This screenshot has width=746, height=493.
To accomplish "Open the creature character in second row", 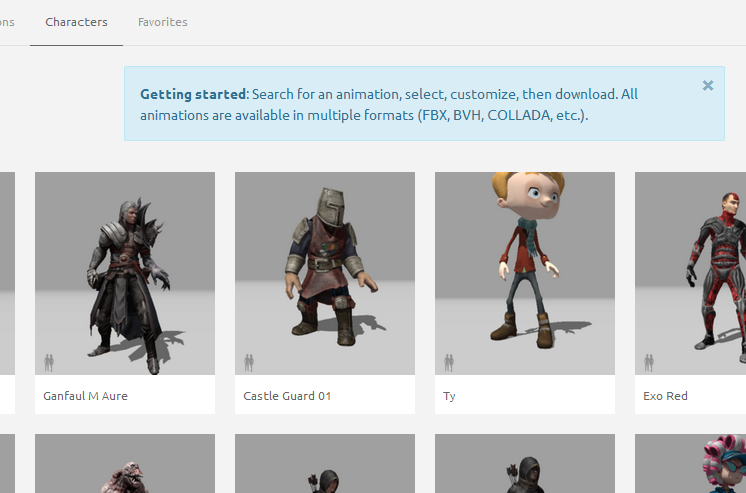I will pyautogui.click(x=125, y=463).
